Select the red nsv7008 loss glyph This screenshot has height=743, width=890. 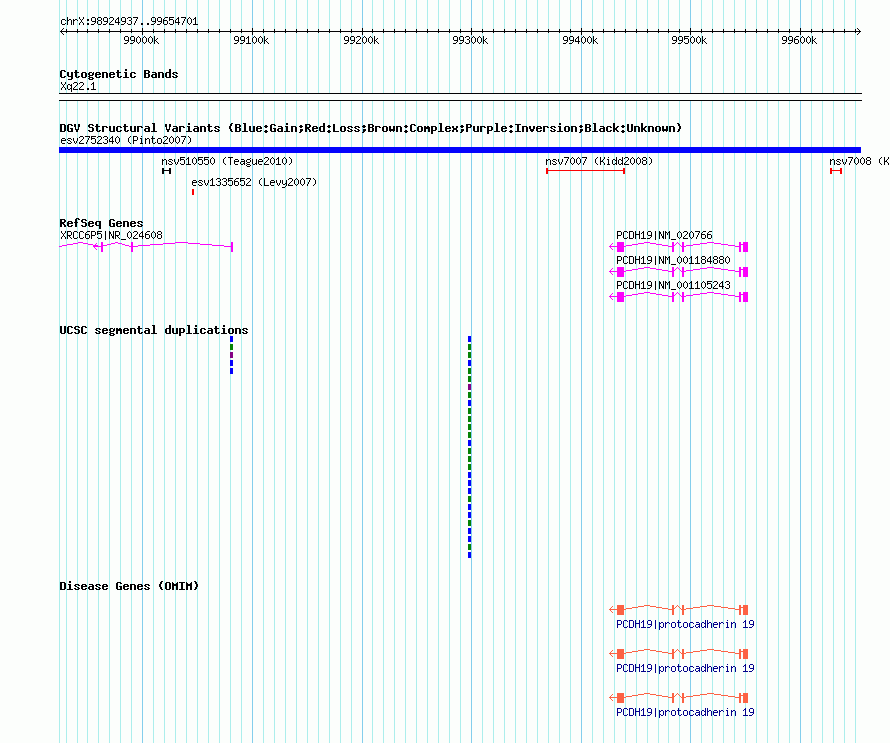tap(836, 171)
